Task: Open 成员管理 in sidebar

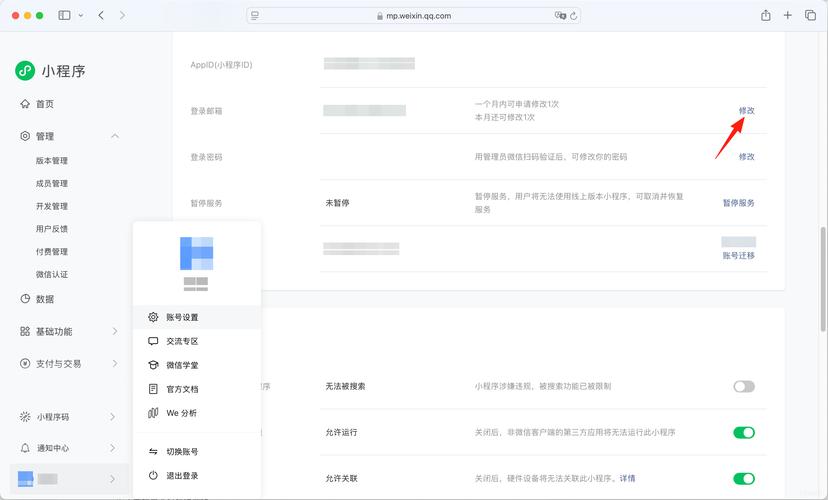Action: 52,183
